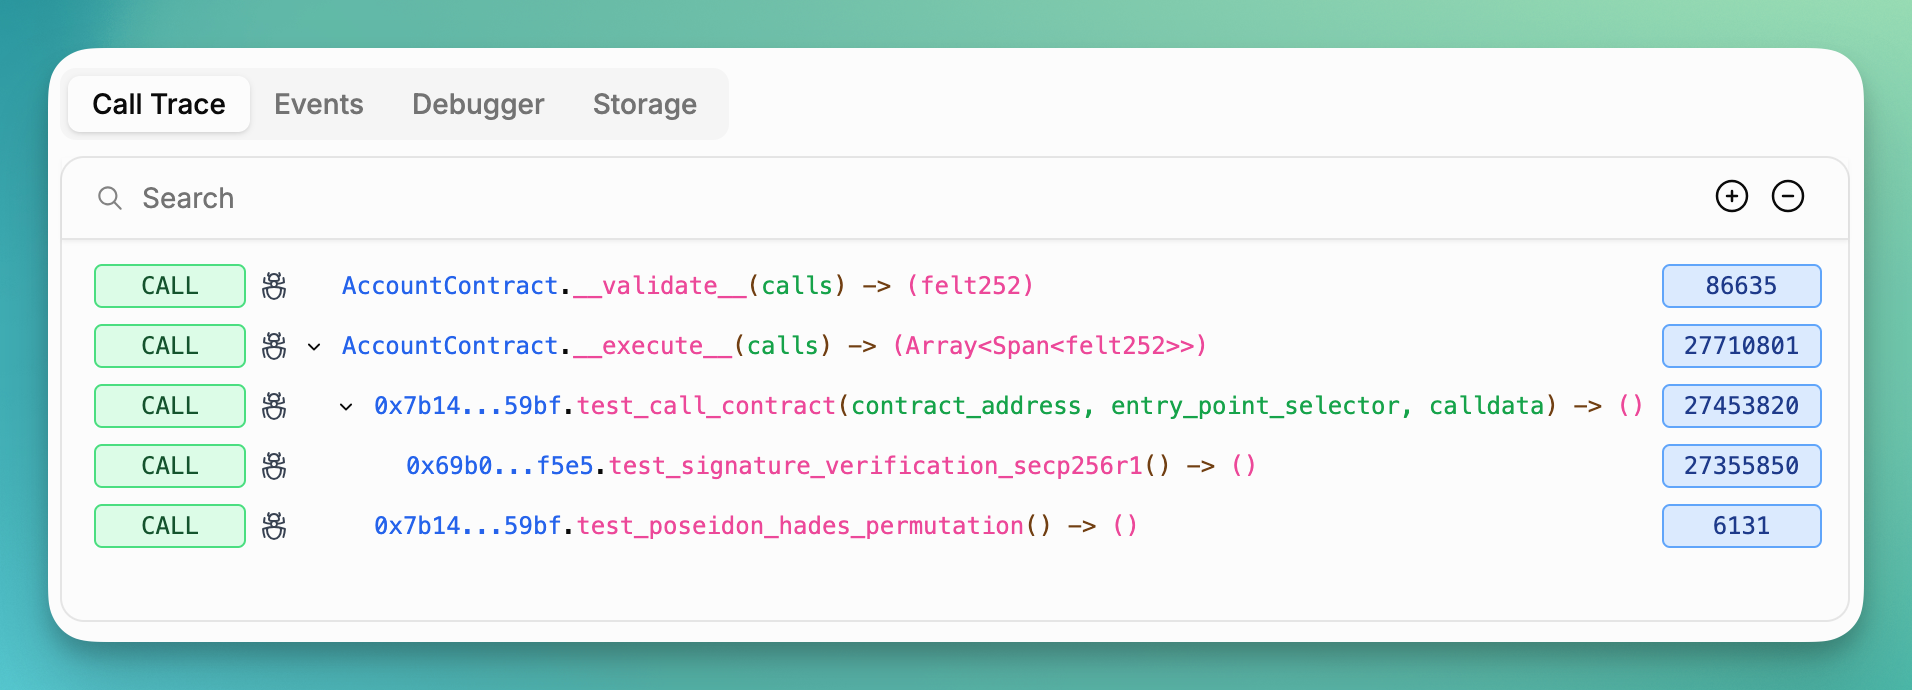Click the 86635 gas badge
Viewport: 1912px width, 690px height.
pos(1741,286)
